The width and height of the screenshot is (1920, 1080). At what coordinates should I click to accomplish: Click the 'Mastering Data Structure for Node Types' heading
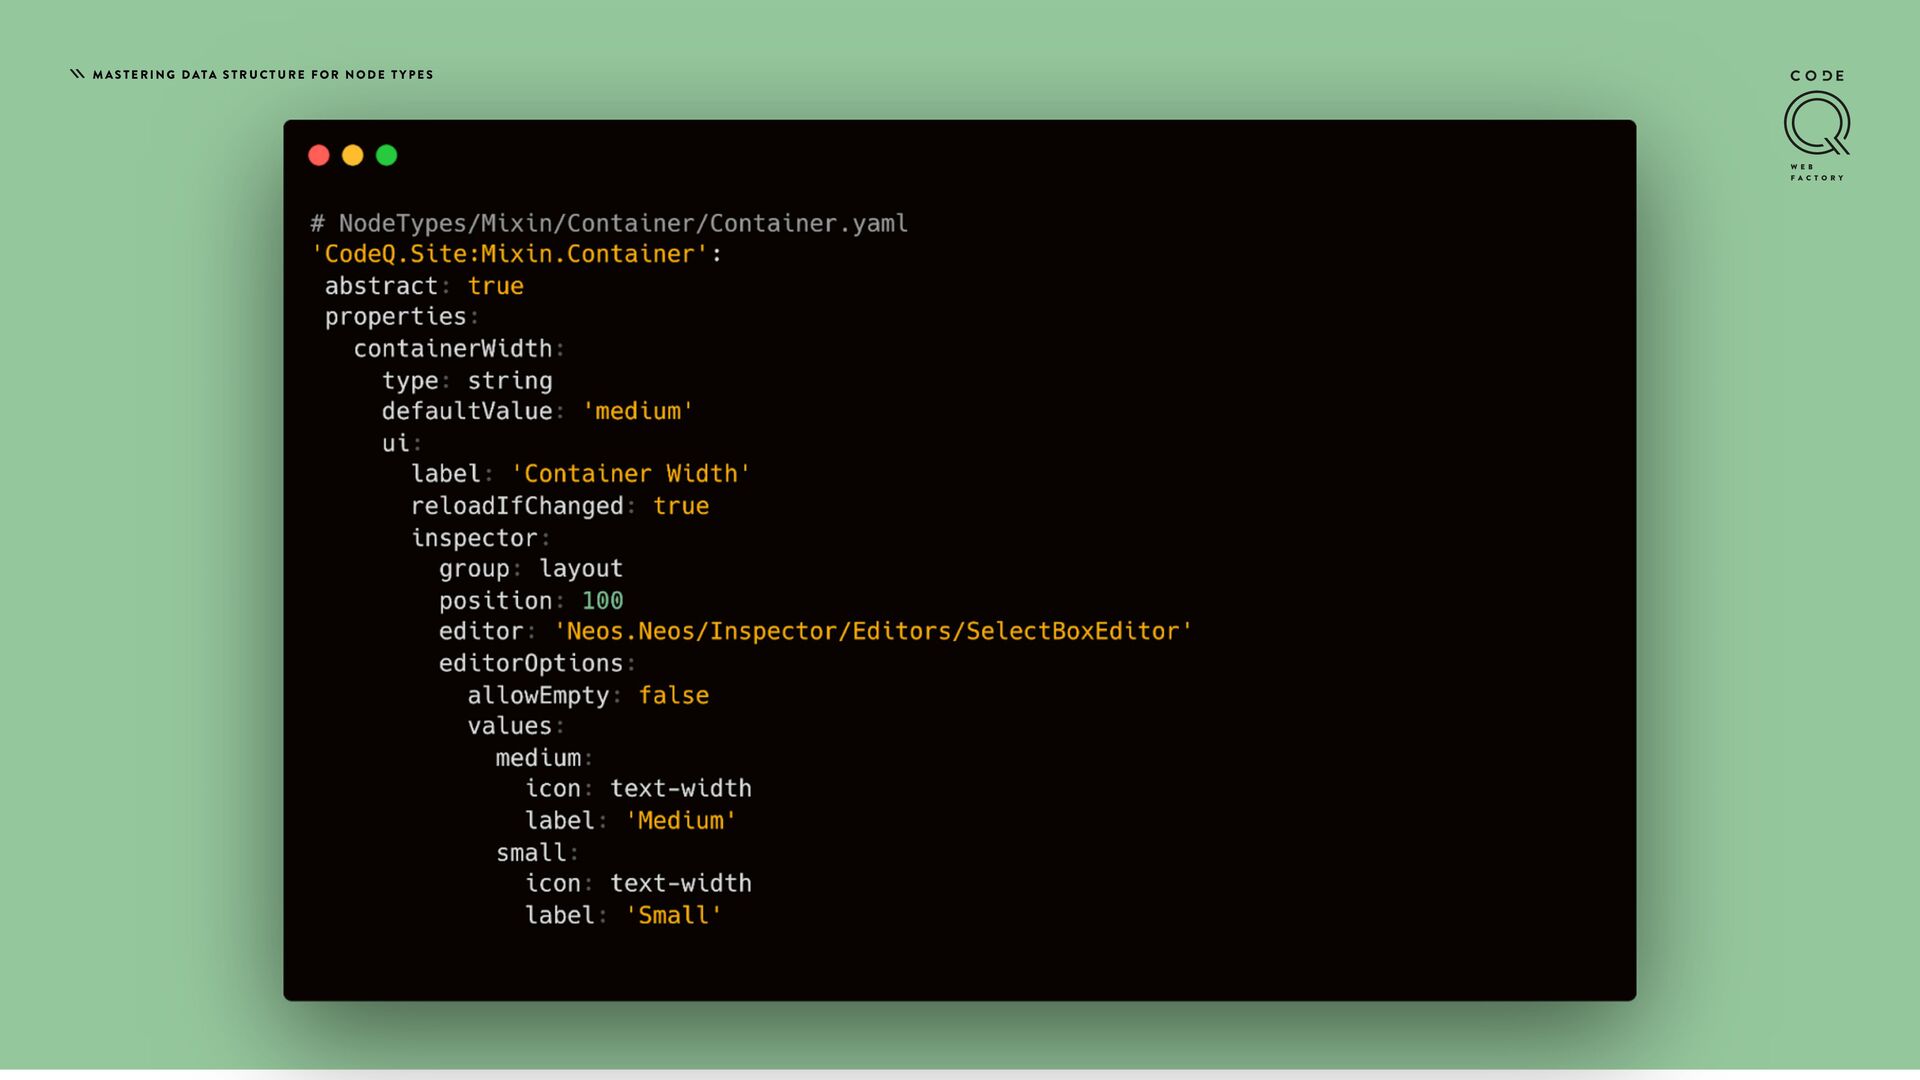pyautogui.click(x=263, y=75)
